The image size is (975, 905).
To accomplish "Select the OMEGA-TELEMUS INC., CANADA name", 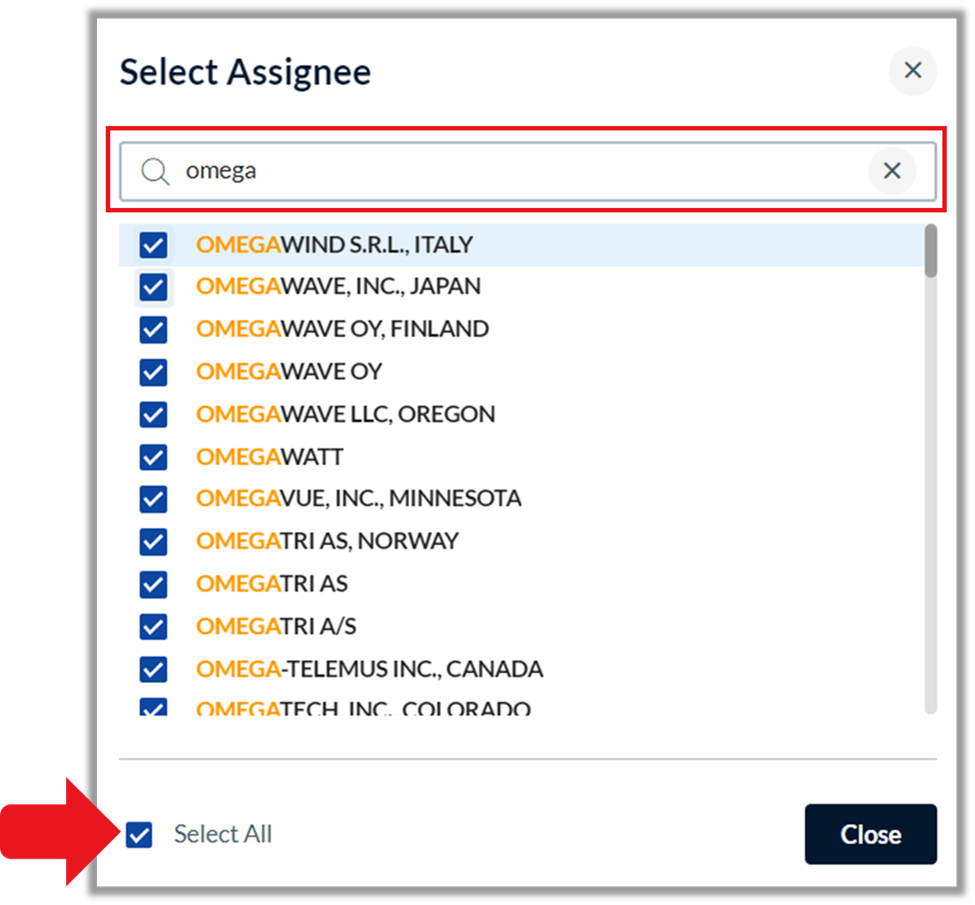I will pos(369,669).
